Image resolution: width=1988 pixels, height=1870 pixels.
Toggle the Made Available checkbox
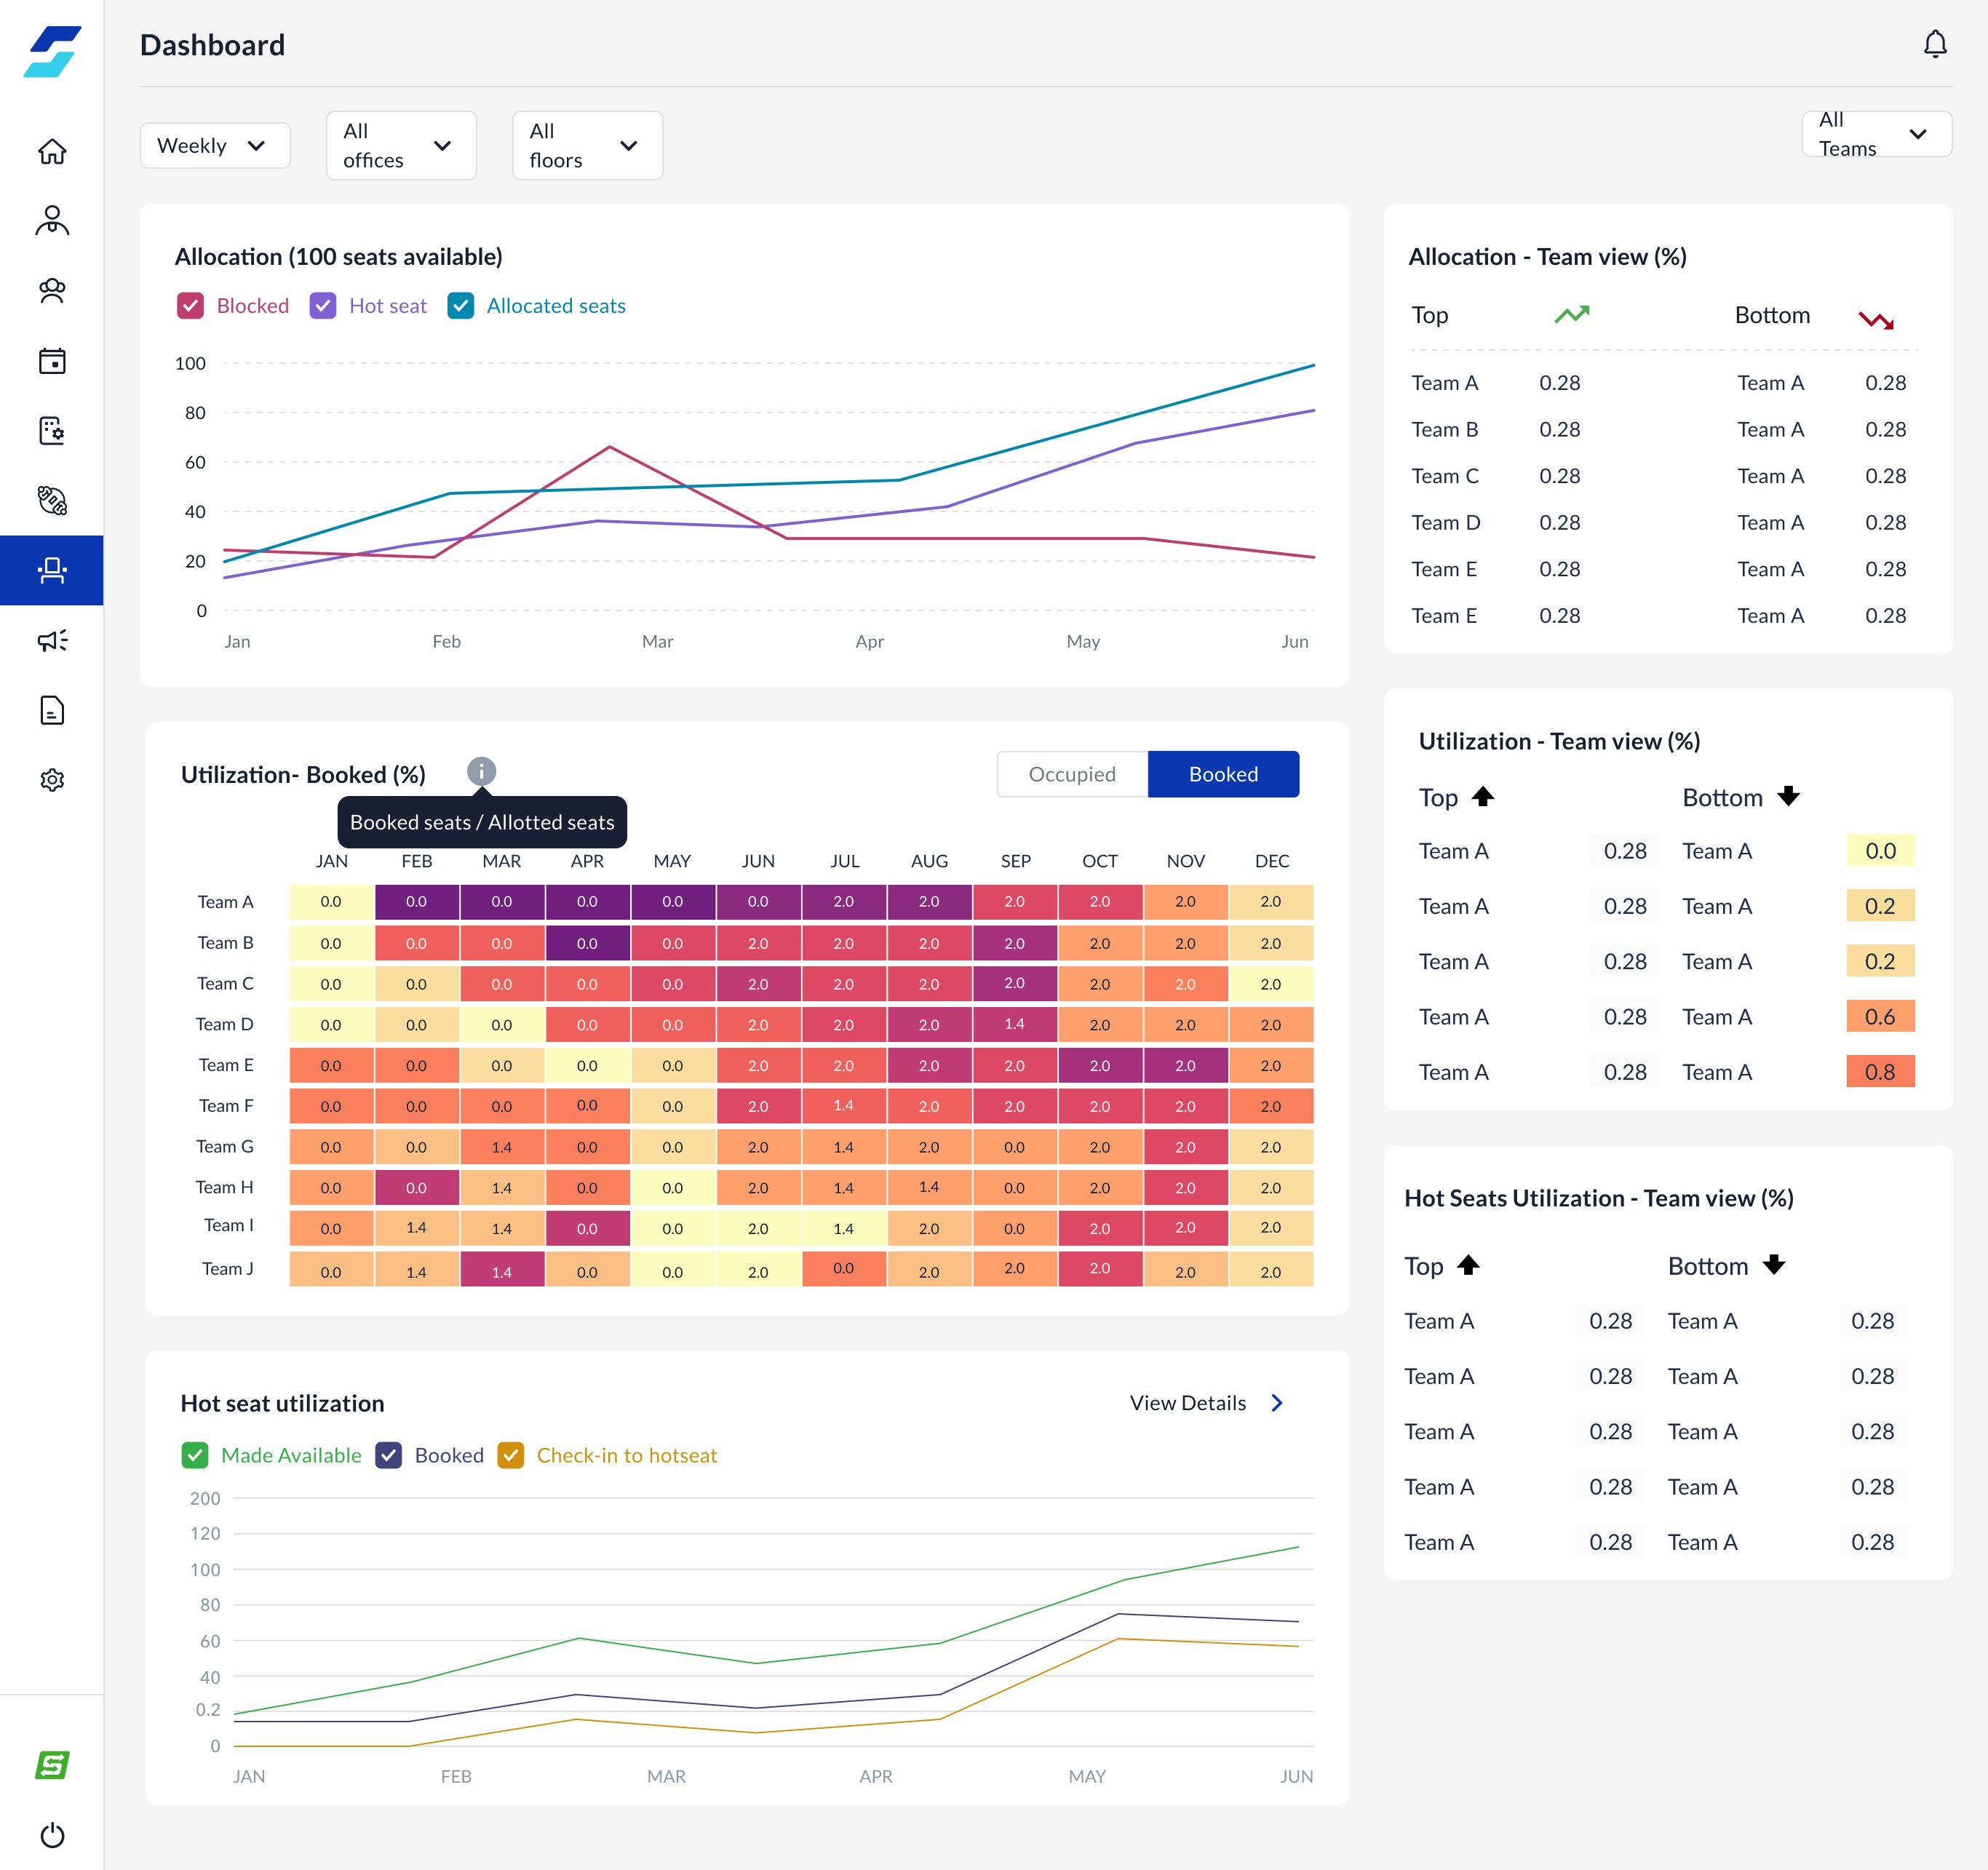[195, 1455]
